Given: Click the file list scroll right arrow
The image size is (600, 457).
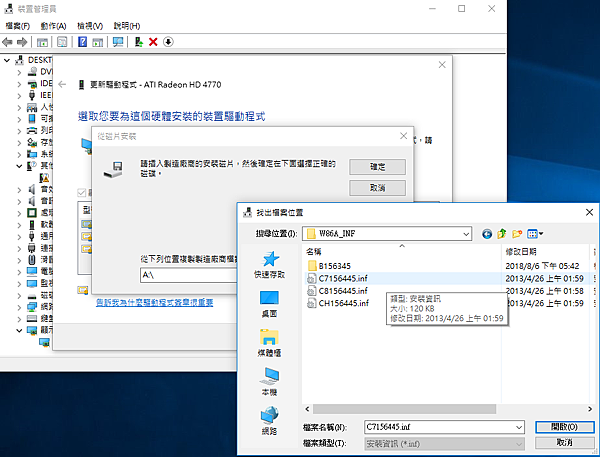Looking at the screenshot, I should click(x=590, y=409).
